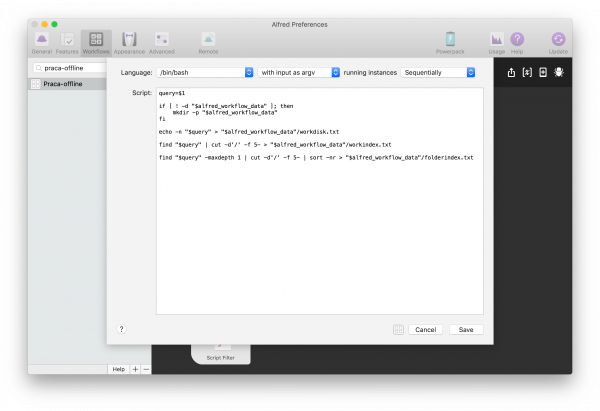Open the Sequentially running instances dropdown
The image size is (600, 411).
(438, 72)
